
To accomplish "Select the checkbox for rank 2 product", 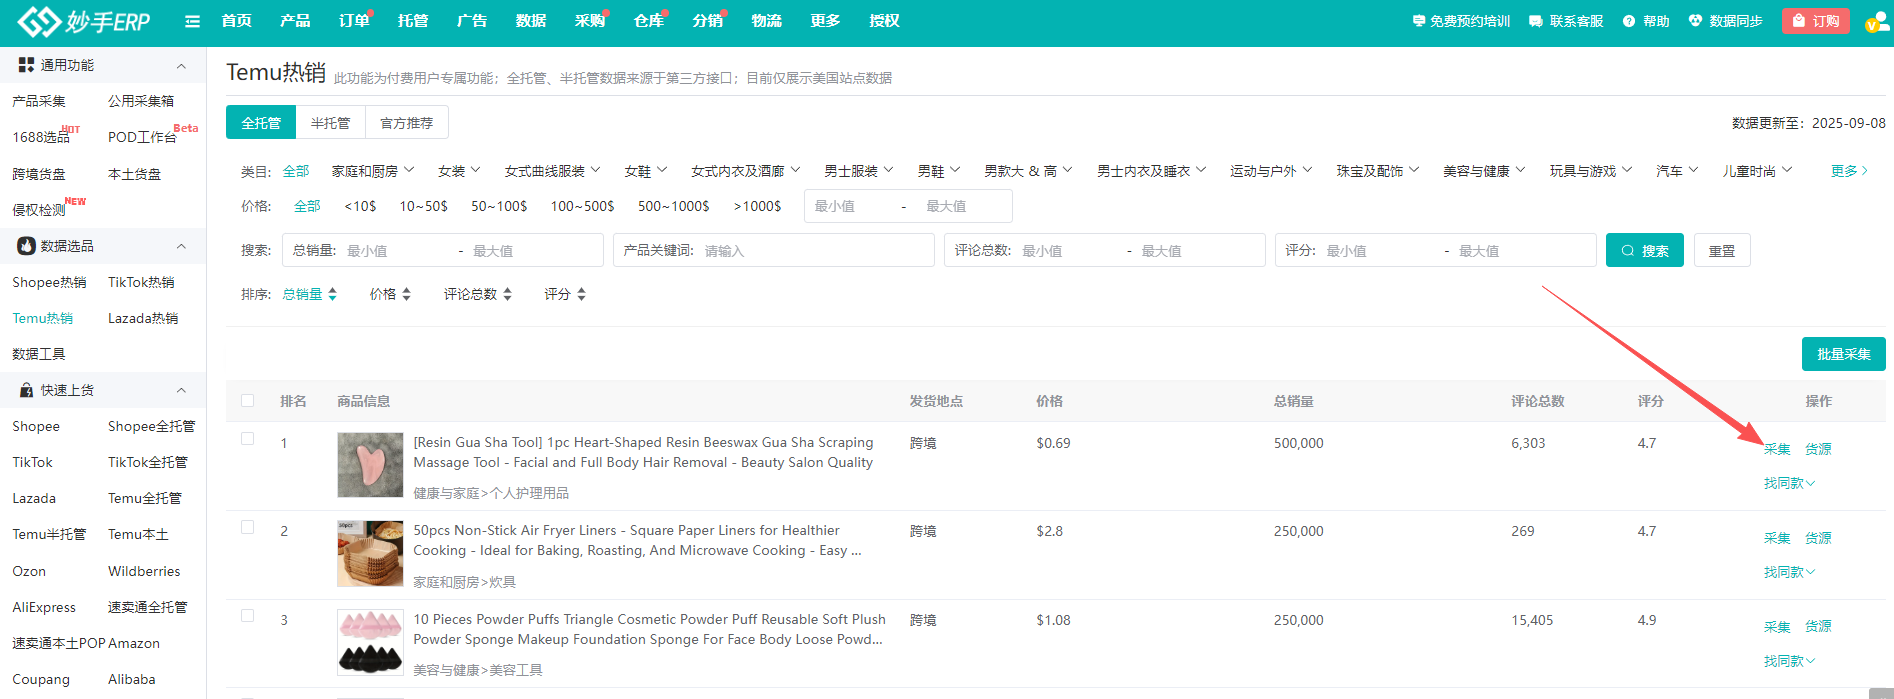I will point(247,527).
